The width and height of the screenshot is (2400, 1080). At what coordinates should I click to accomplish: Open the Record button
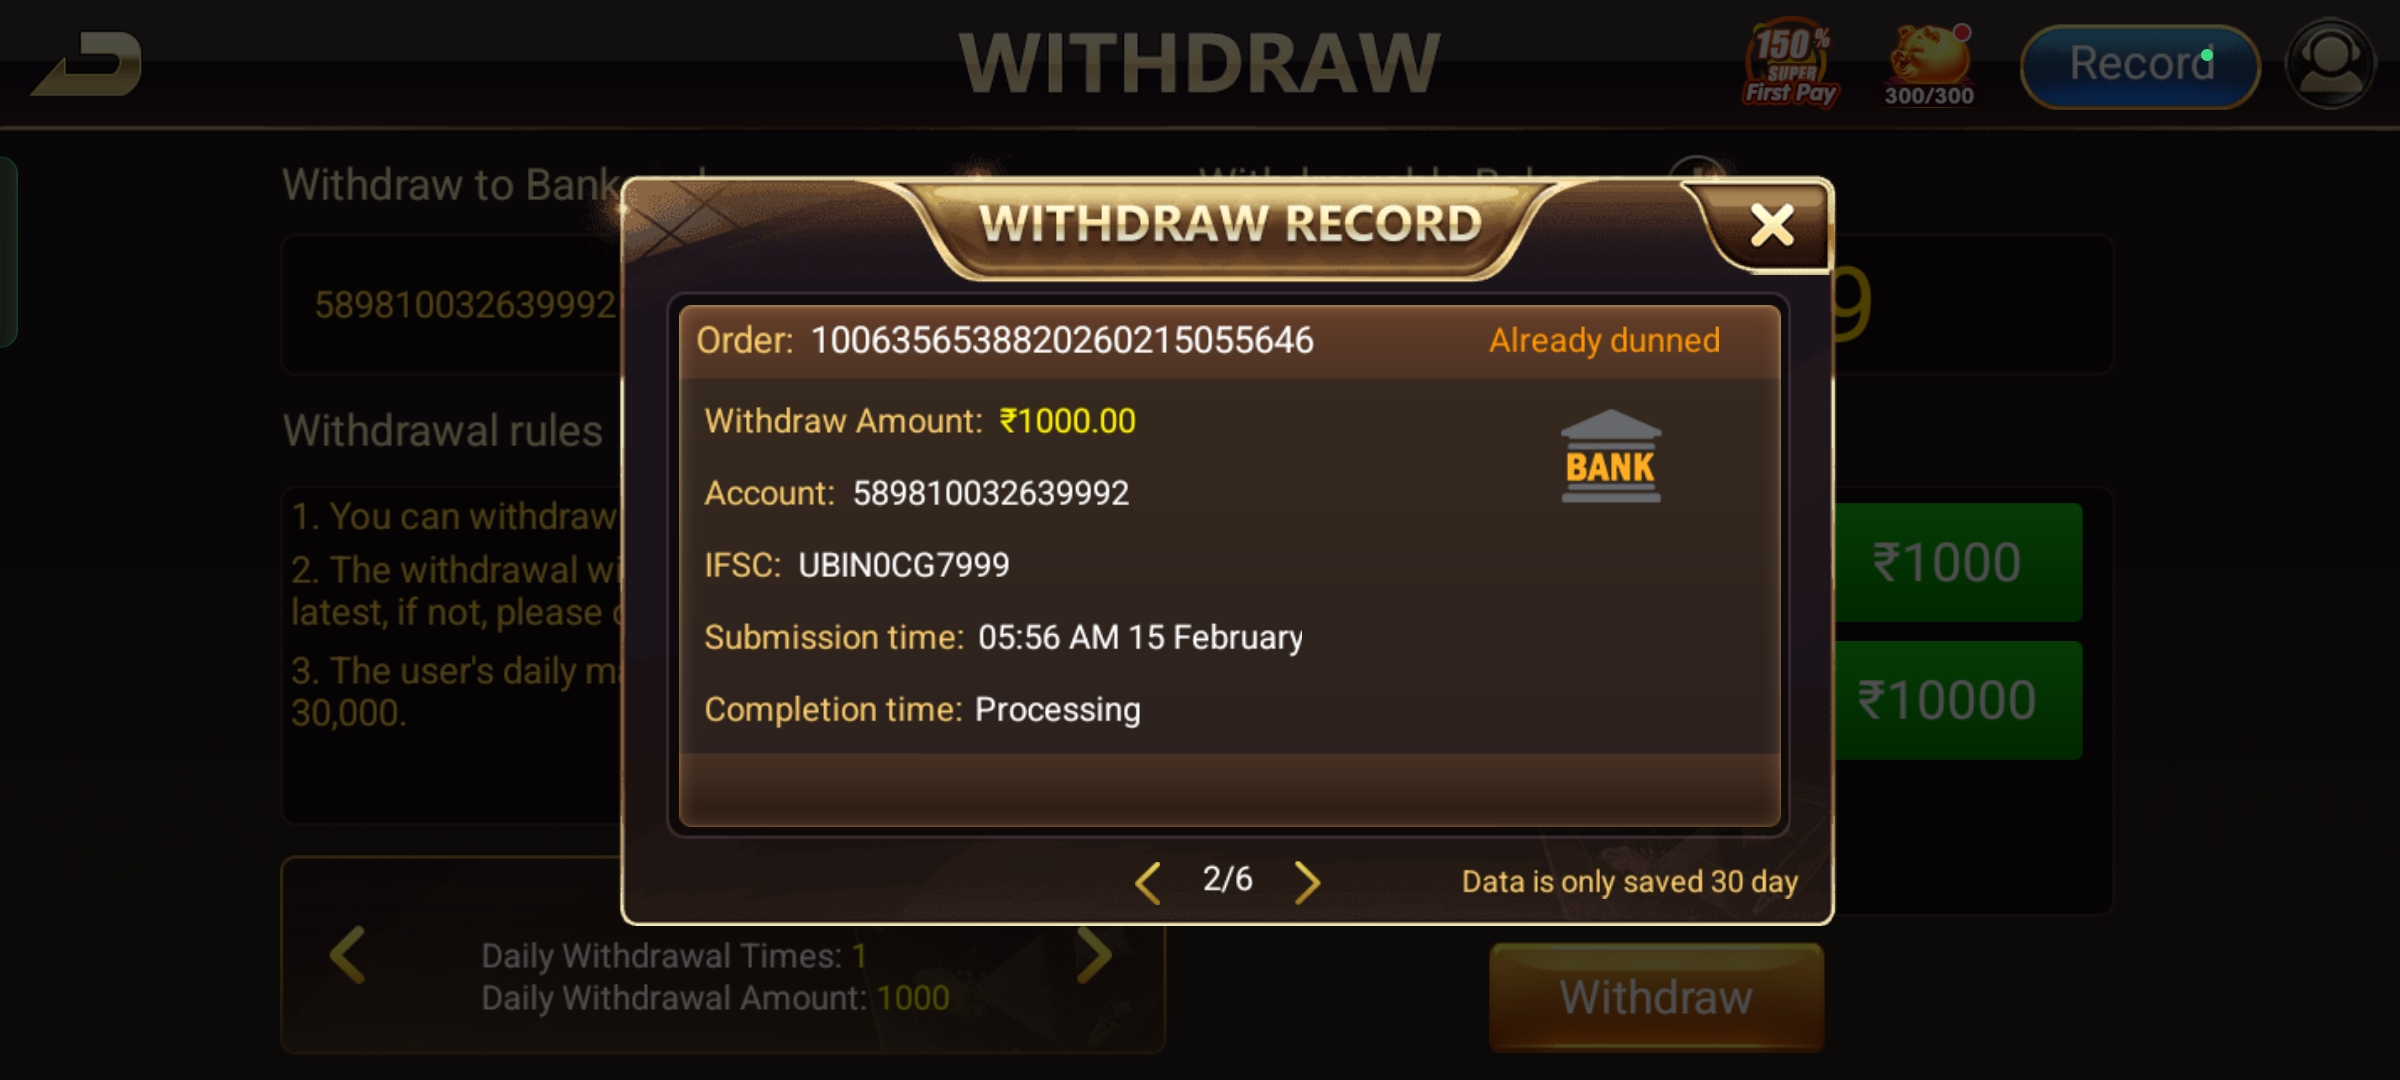2140,65
